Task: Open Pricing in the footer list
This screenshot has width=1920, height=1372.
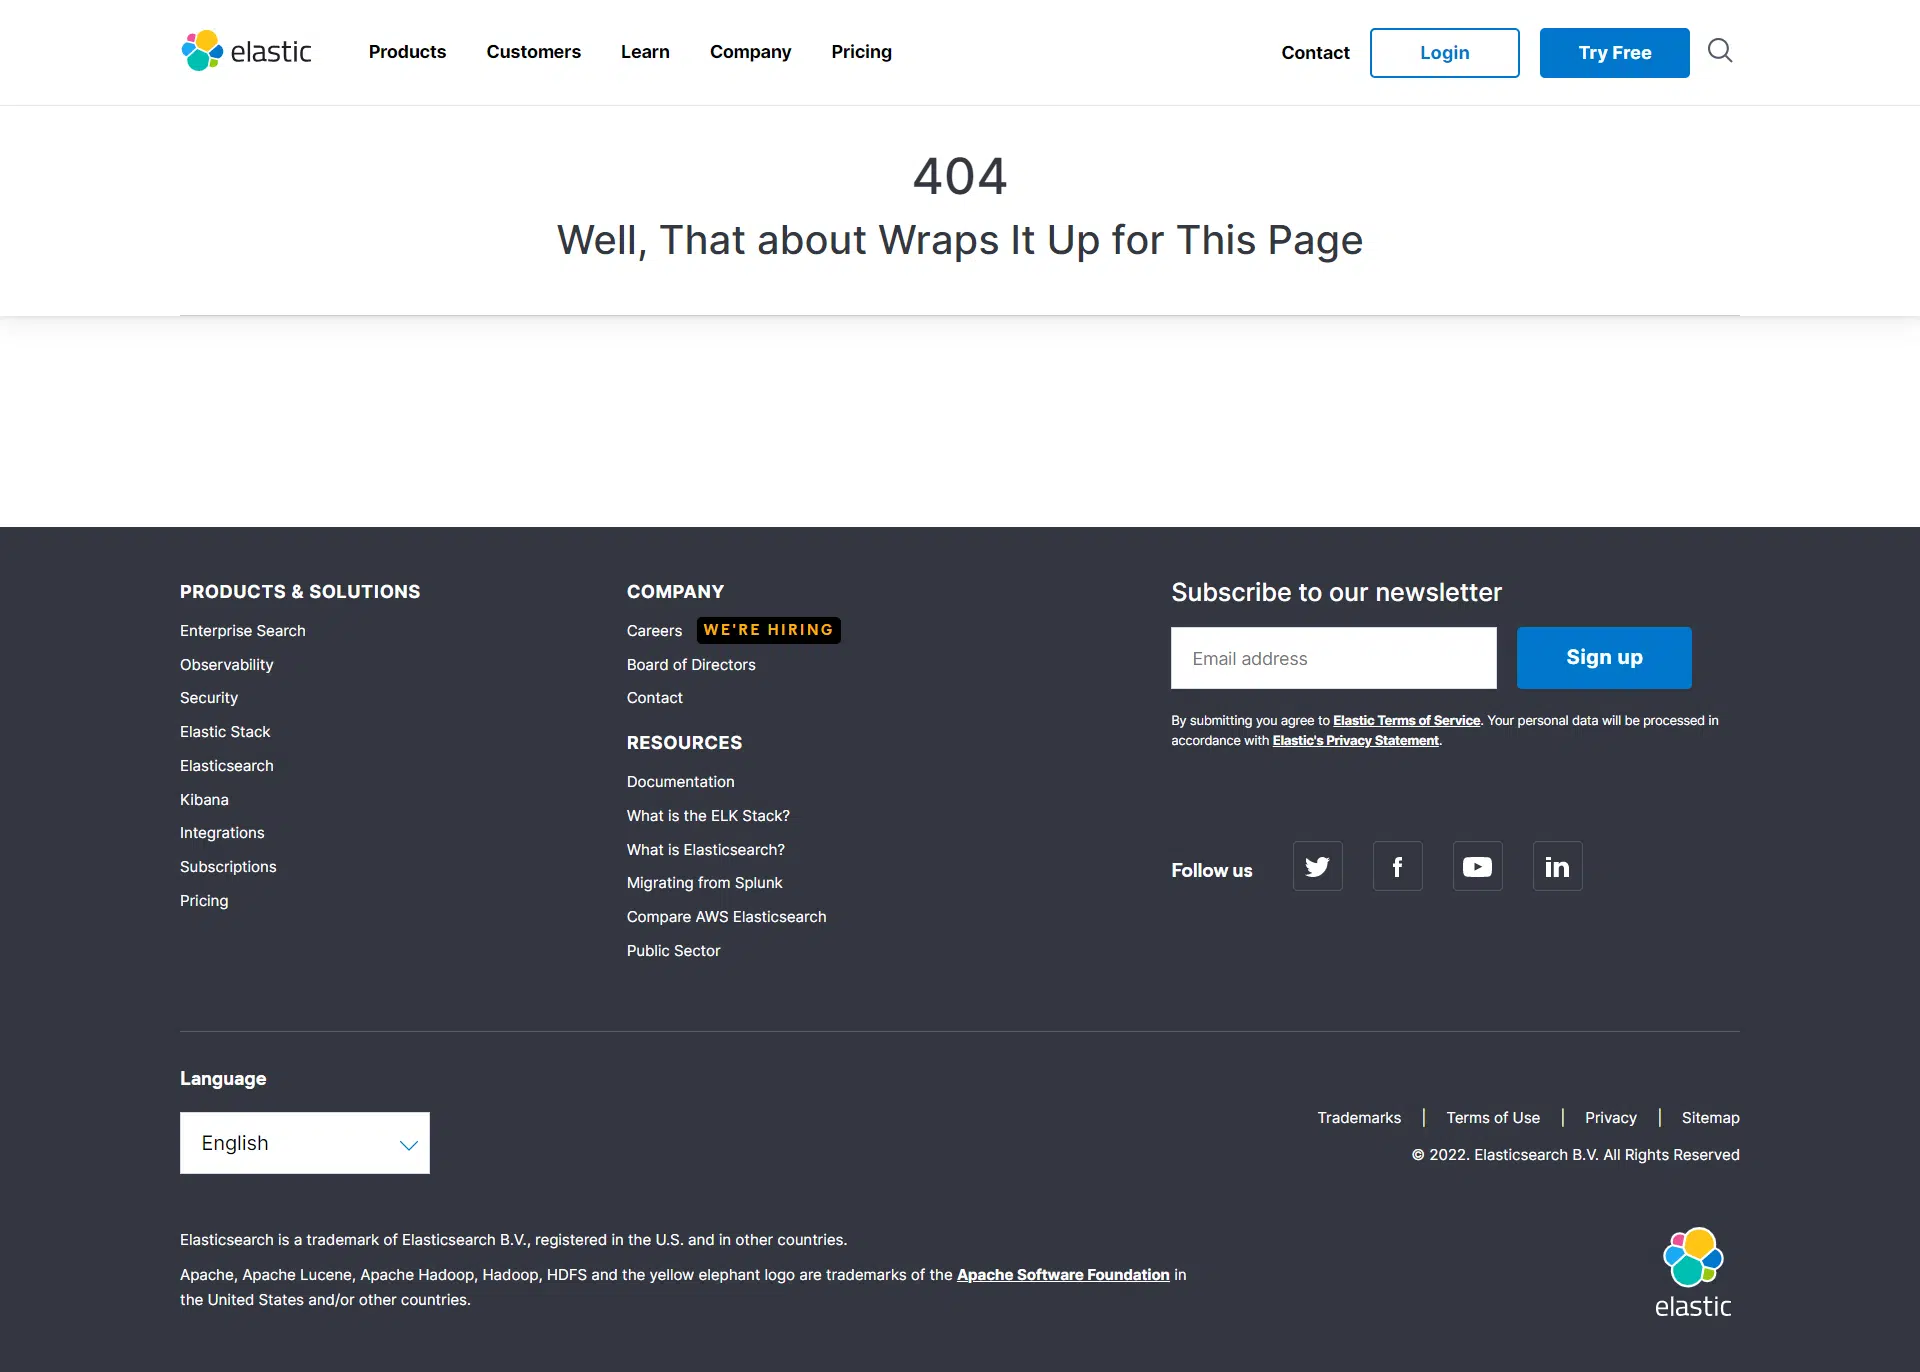Action: point(204,901)
